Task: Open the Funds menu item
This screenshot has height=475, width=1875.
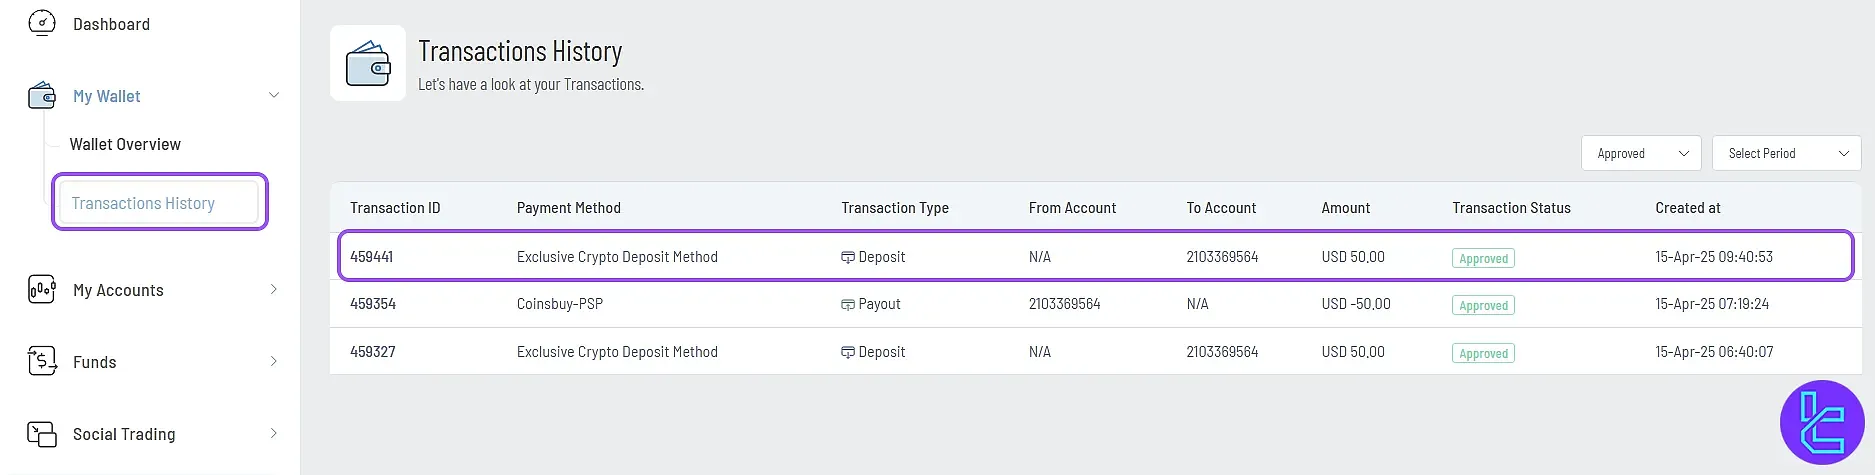Action: [x=95, y=362]
